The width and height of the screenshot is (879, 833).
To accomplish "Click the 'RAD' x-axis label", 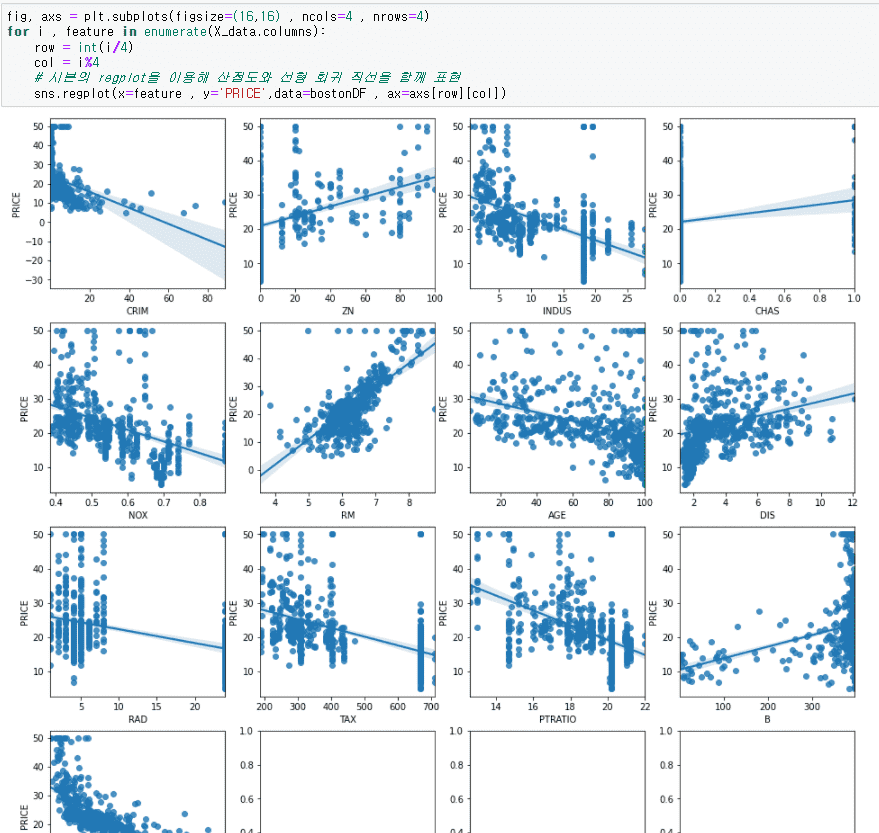I will coord(138,719).
